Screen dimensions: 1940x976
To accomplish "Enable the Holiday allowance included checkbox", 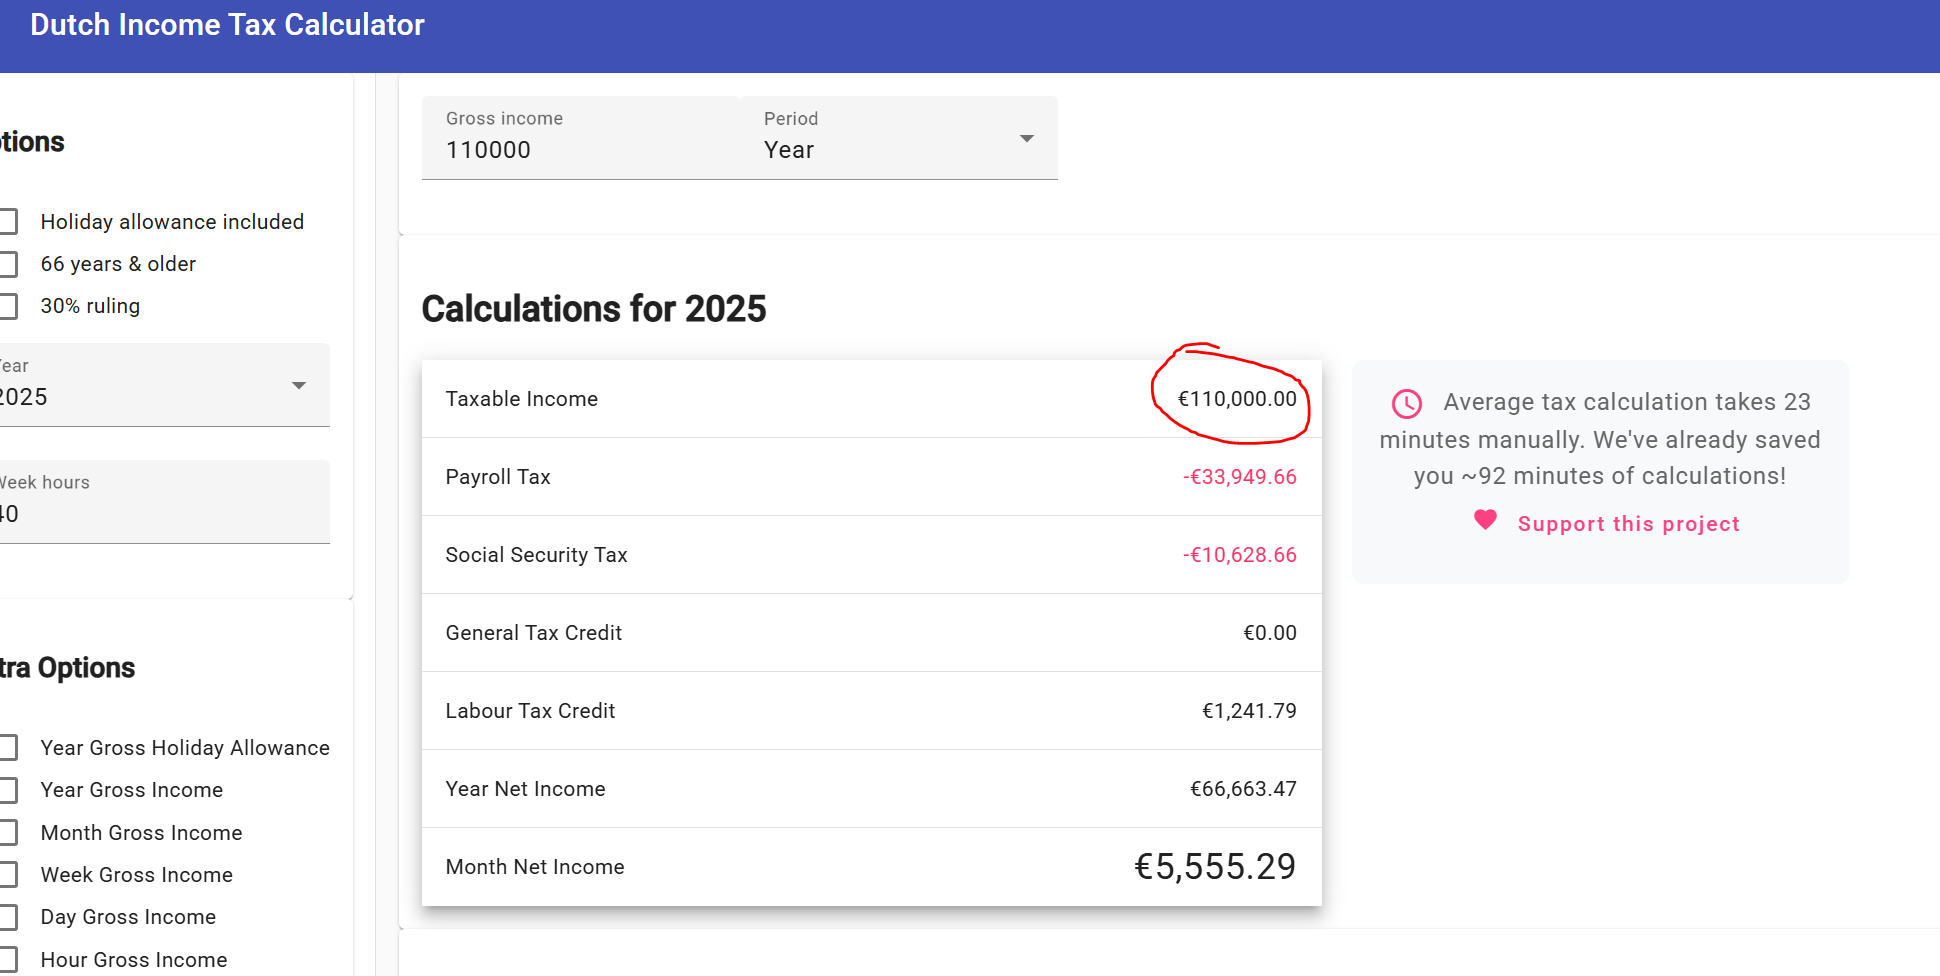I will pyautogui.click(x=8, y=222).
